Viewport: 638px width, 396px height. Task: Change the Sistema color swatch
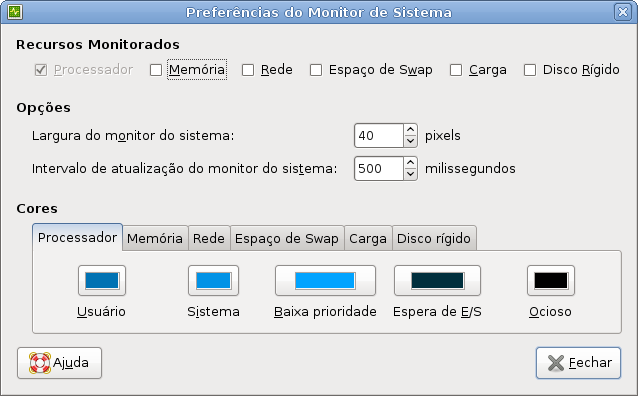[213, 280]
